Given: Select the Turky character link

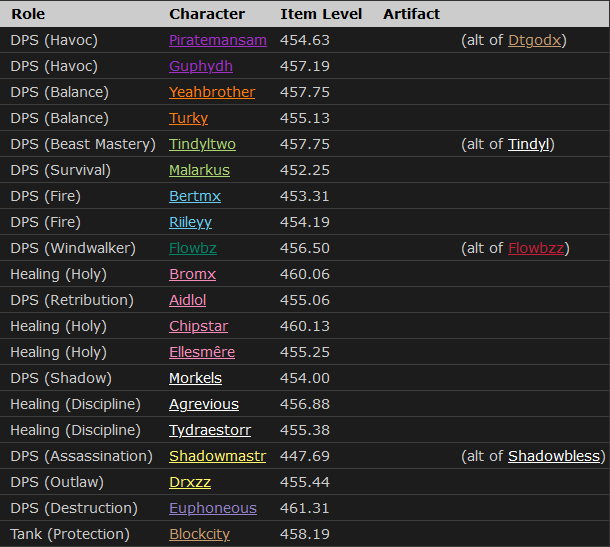Looking at the screenshot, I should pyautogui.click(x=188, y=118).
